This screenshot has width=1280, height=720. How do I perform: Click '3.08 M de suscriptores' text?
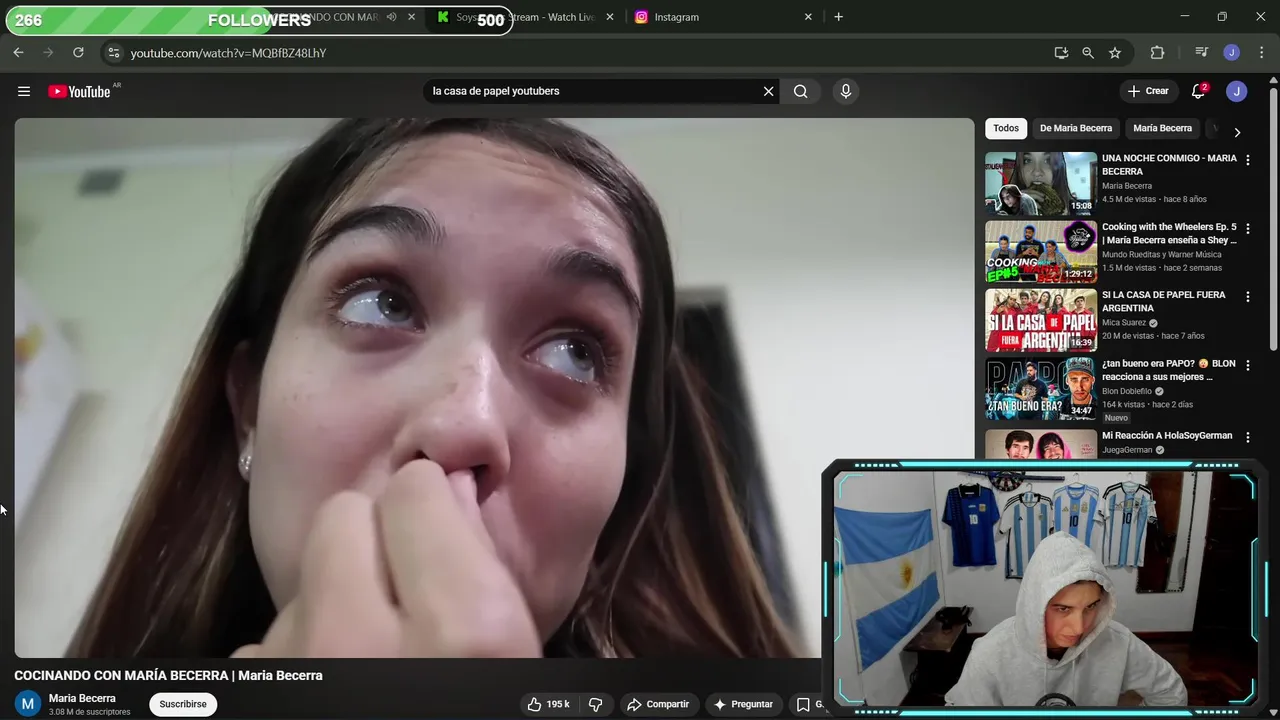(x=90, y=712)
